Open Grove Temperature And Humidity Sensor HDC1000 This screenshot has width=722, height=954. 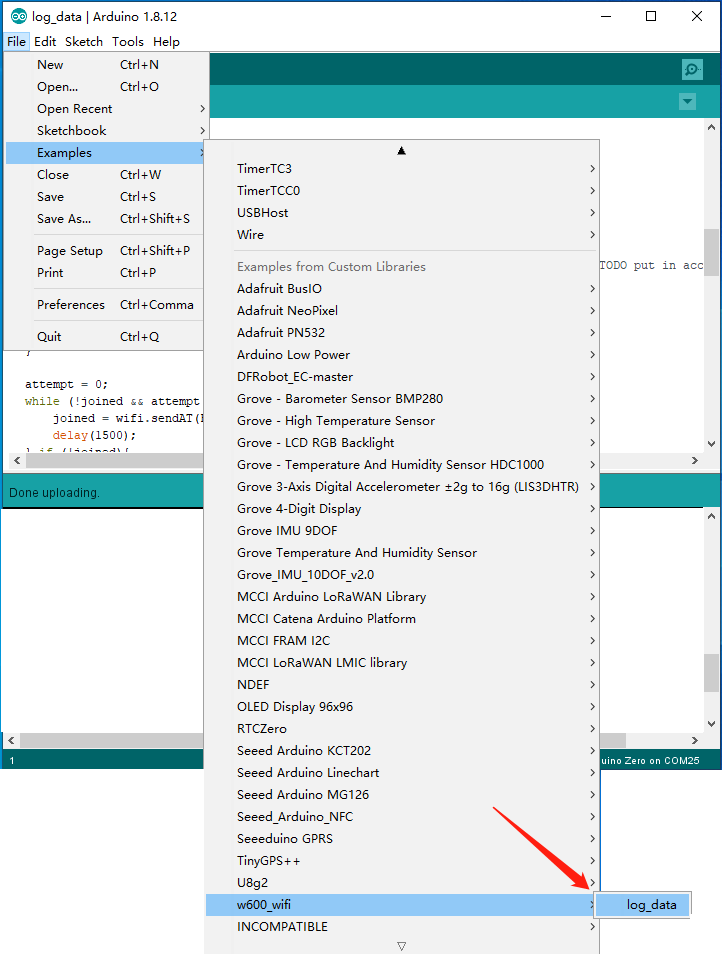click(402, 464)
